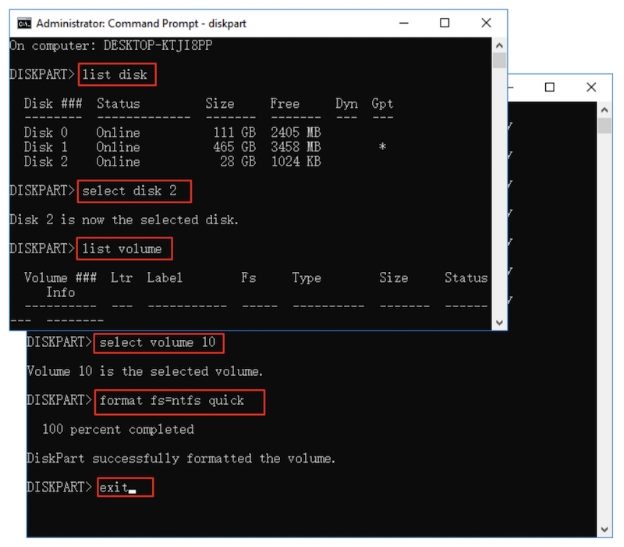Click the '111 GB' size value
Viewport: 624px width, 547px height.
pos(234,132)
